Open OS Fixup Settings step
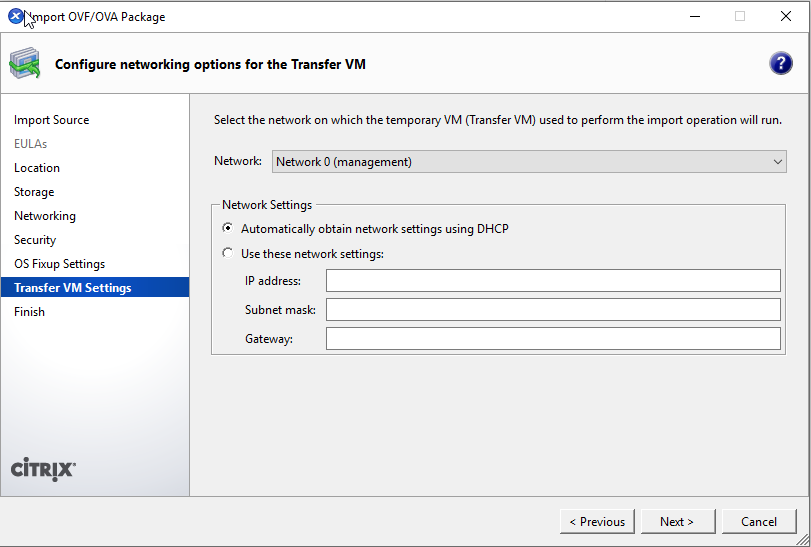Image resolution: width=811 pixels, height=547 pixels. tap(59, 264)
